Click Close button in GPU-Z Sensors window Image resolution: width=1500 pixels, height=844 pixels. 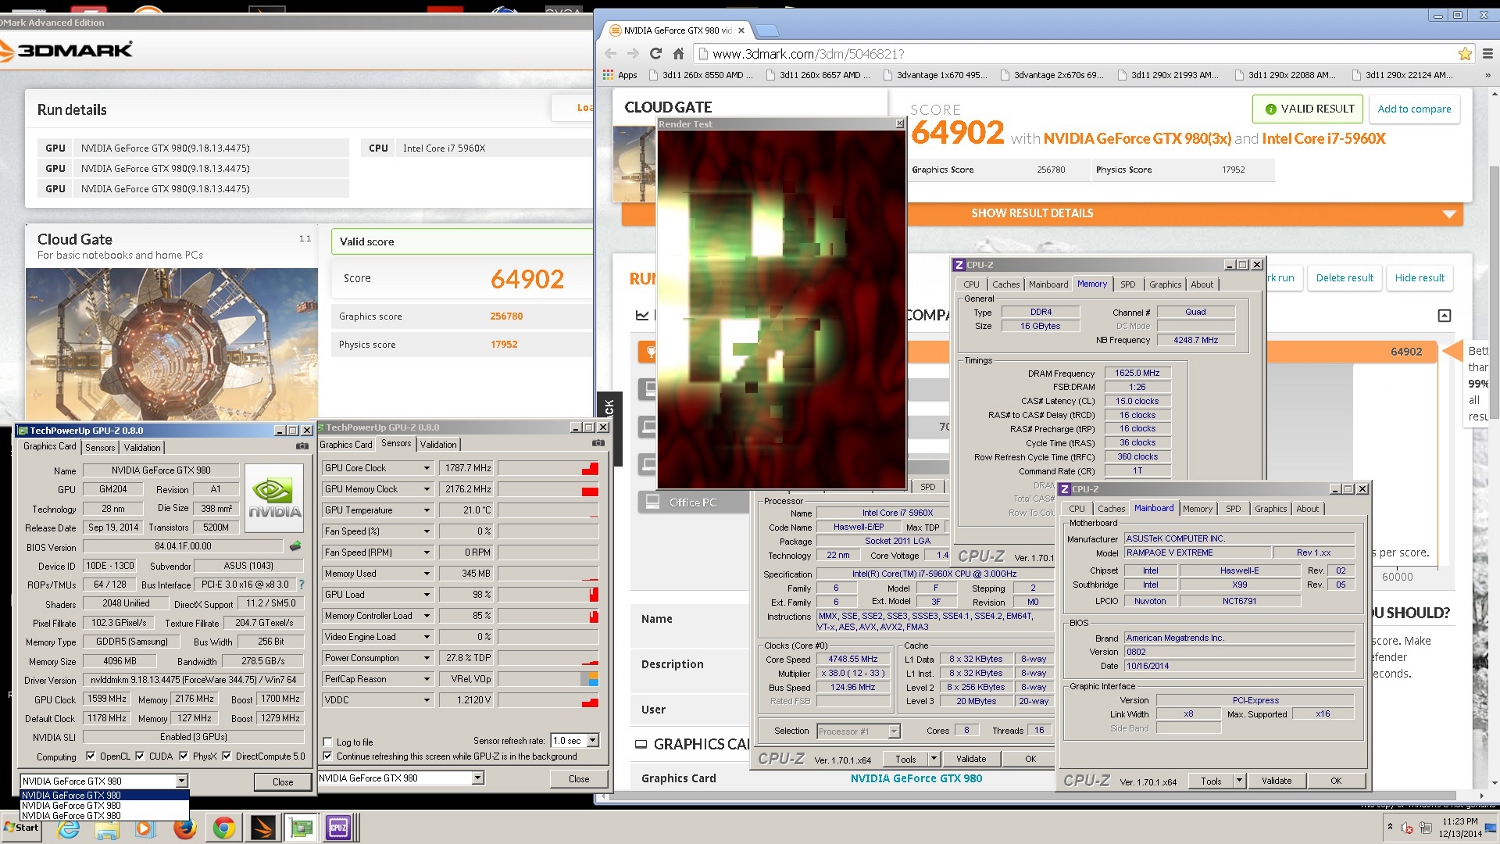point(579,779)
